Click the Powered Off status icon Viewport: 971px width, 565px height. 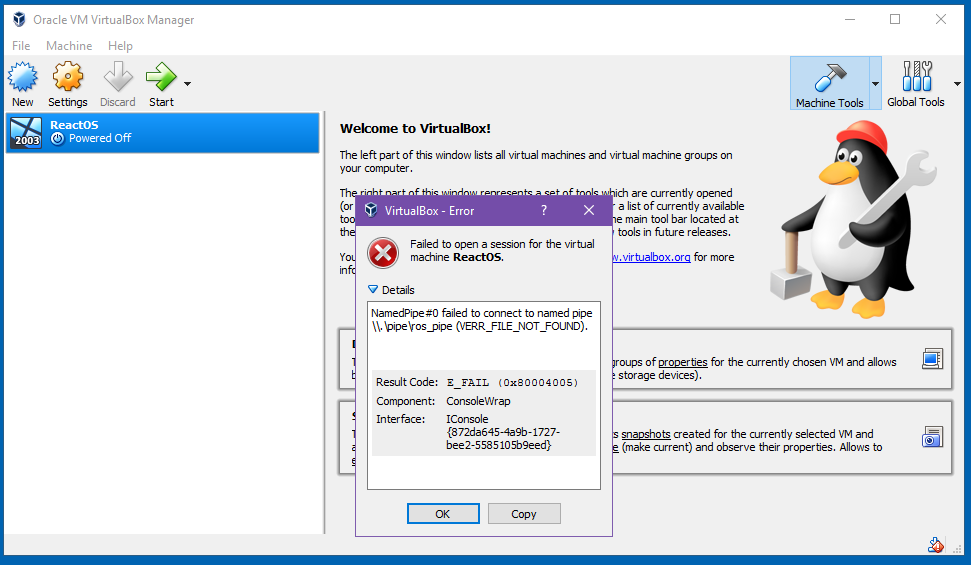tap(58, 139)
